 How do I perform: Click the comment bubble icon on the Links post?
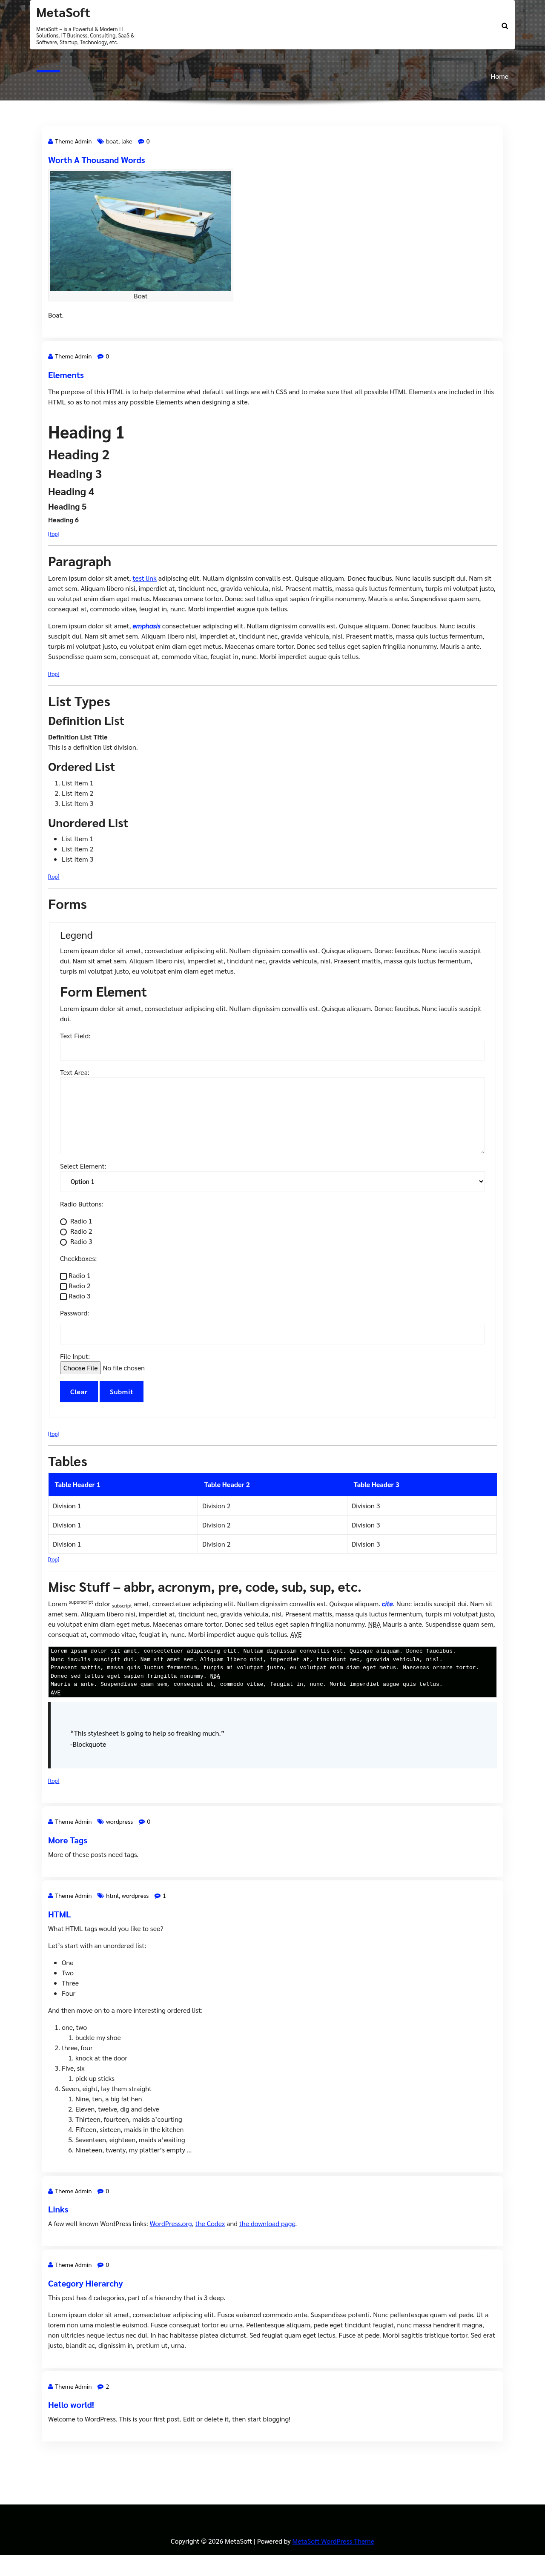coord(100,2191)
